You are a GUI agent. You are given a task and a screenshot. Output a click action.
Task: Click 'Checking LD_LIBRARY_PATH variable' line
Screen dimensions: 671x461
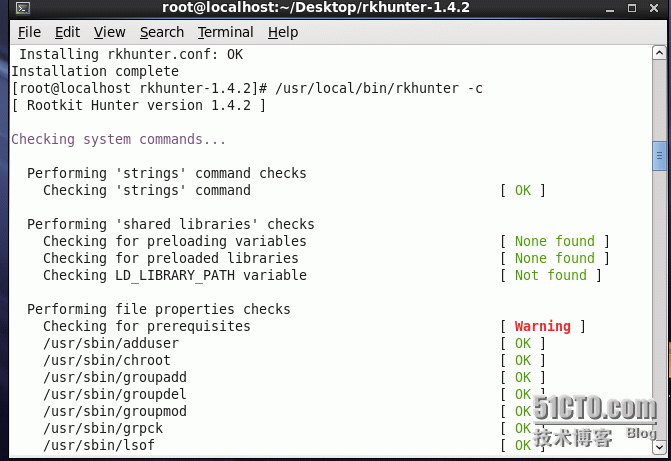point(175,275)
